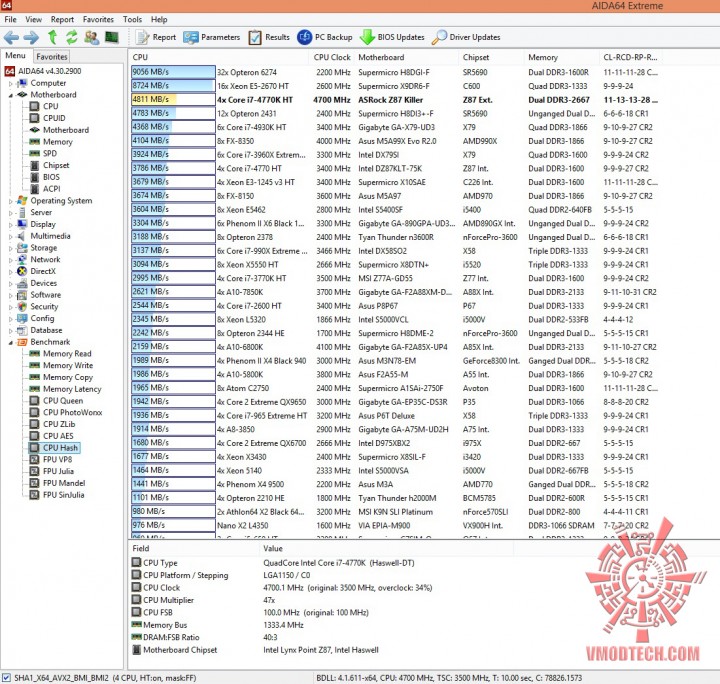Click the 8x FX-8350 result row
The width and height of the screenshot is (720, 684).
(x=395, y=141)
